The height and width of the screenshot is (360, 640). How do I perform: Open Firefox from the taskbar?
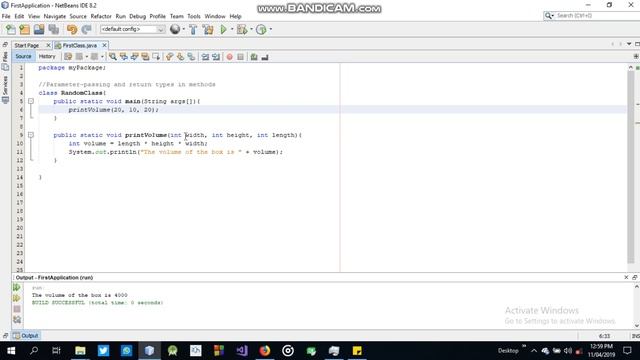pyautogui.click(x=265, y=351)
